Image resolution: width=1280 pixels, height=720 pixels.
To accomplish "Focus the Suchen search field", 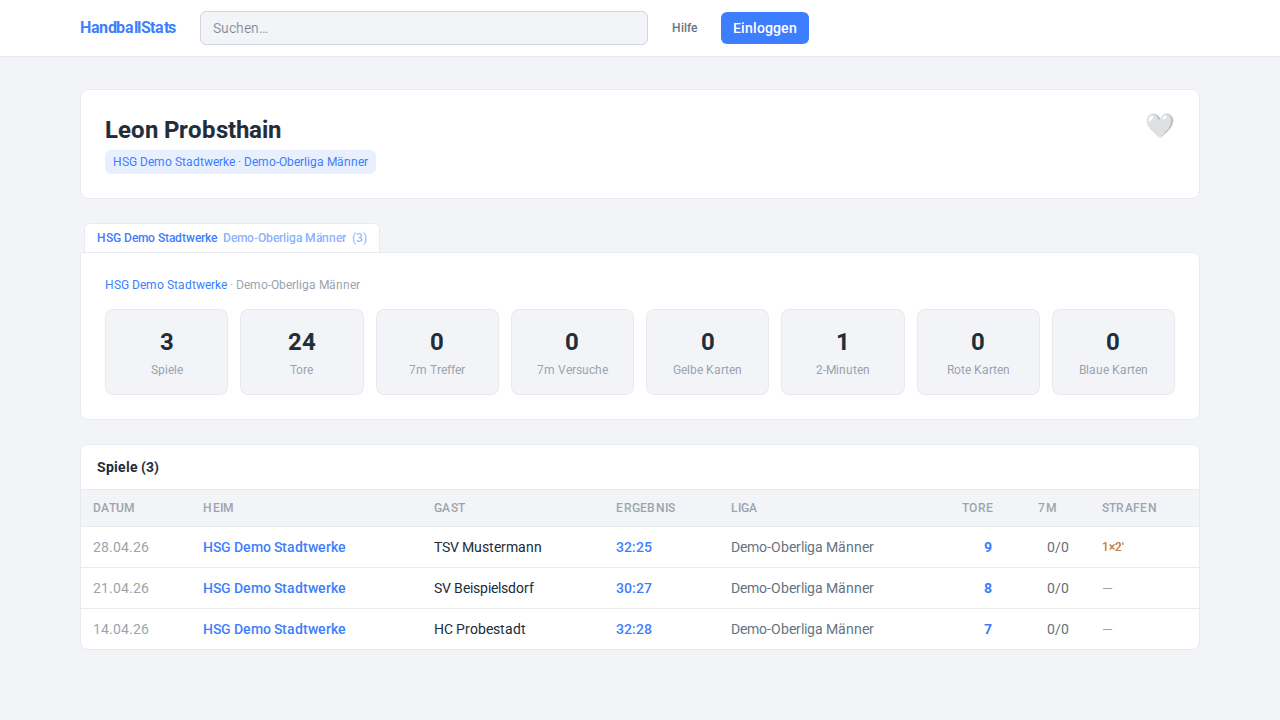I will (424, 28).
